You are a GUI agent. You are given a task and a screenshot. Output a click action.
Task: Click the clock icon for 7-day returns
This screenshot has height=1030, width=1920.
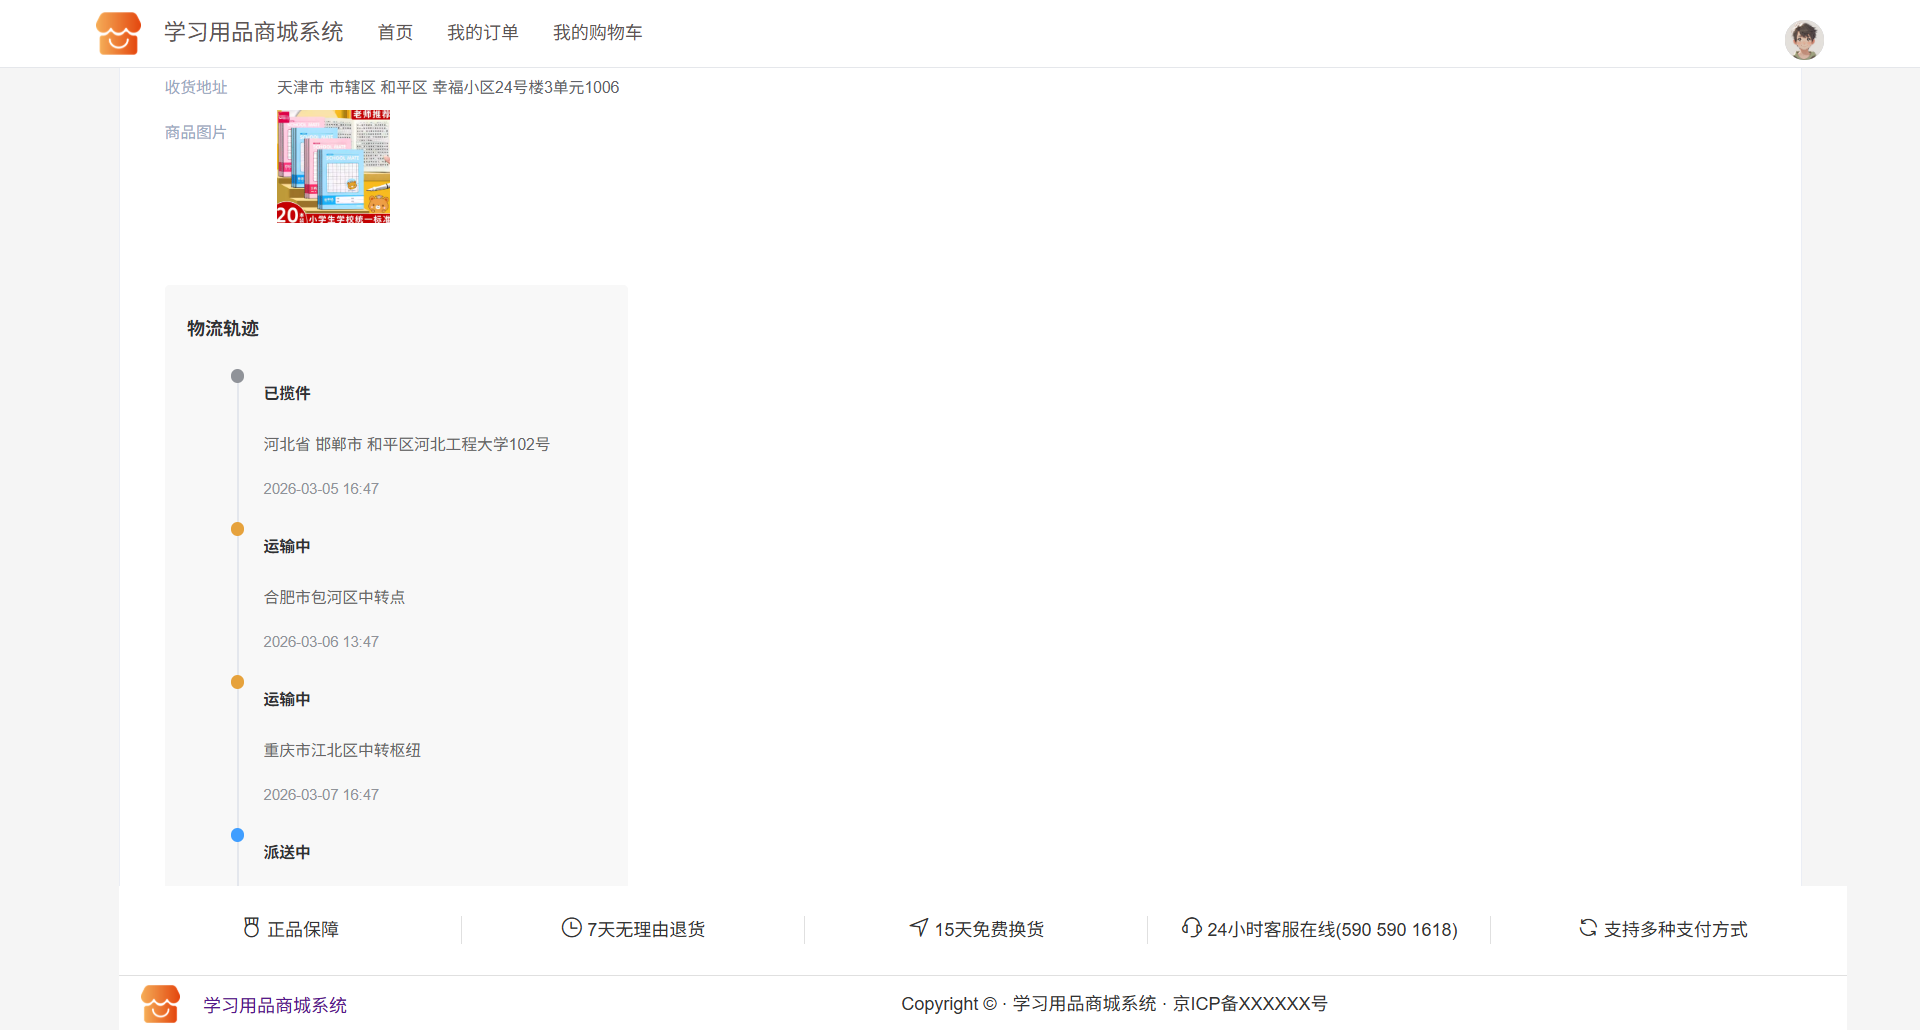coord(571,928)
